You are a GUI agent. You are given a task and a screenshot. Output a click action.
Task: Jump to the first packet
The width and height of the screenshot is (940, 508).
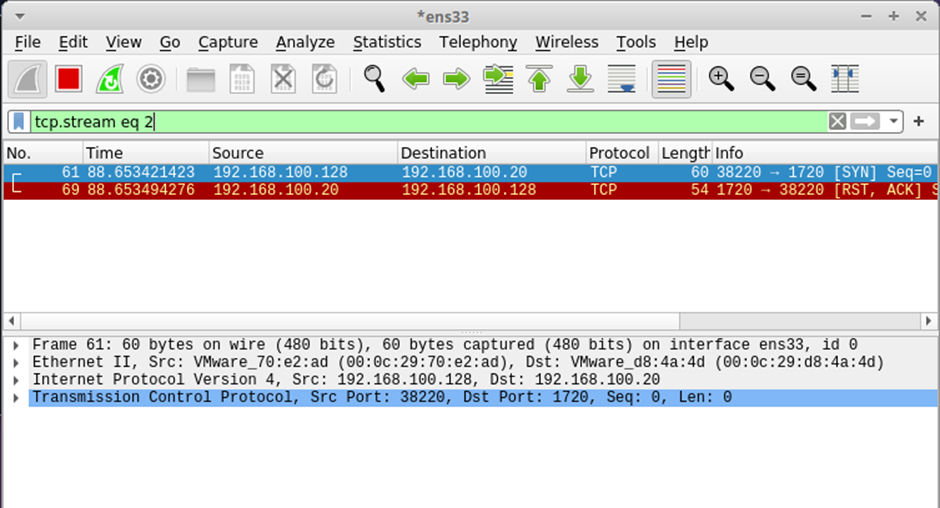539,79
